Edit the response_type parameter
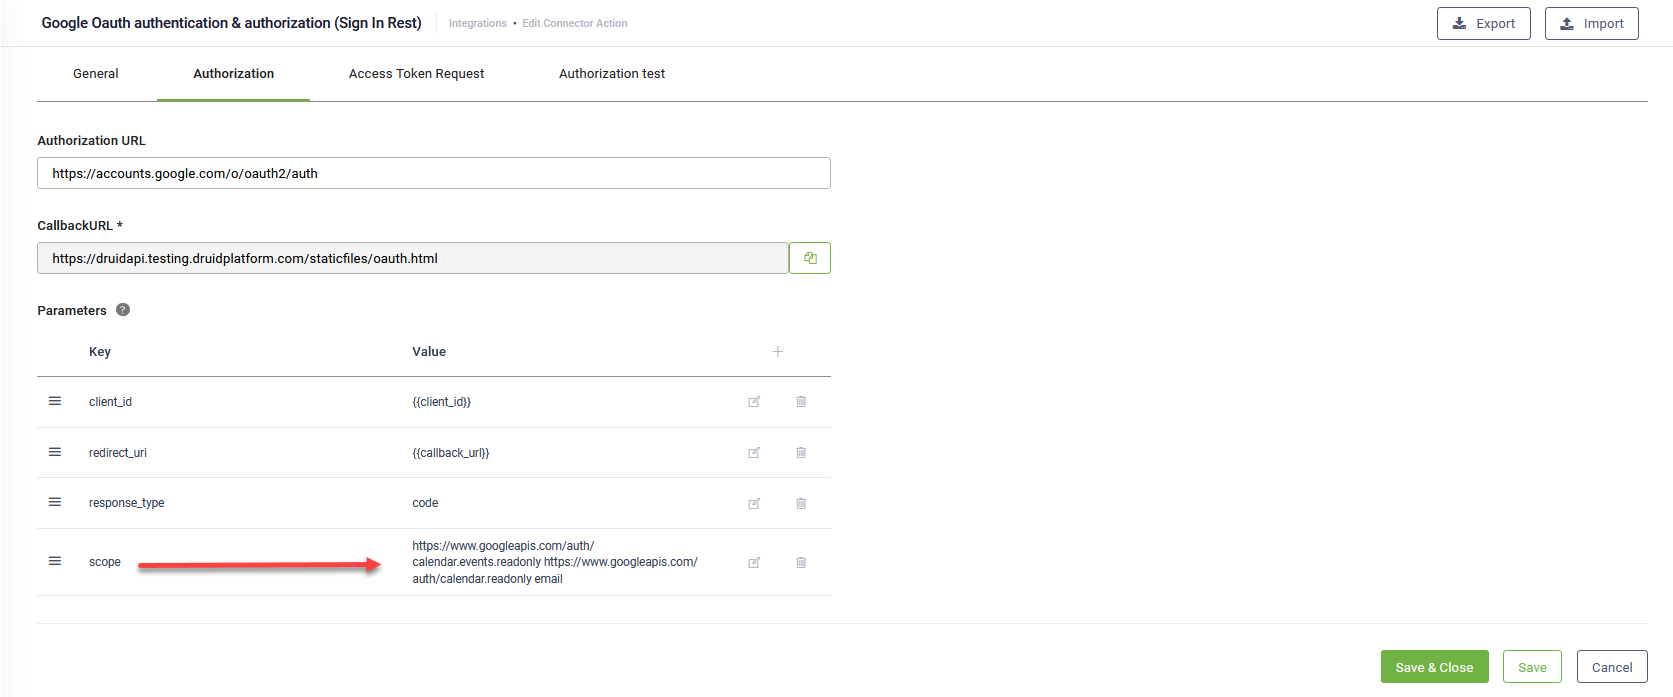Viewport: 1673px width, 697px height. [x=754, y=503]
